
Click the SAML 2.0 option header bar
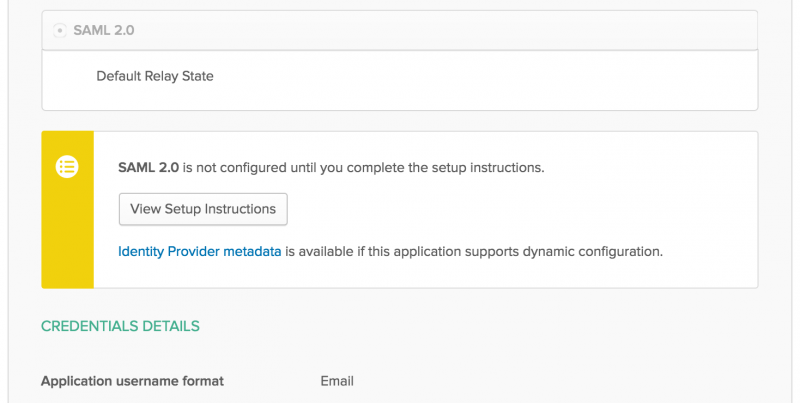coord(399,31)
